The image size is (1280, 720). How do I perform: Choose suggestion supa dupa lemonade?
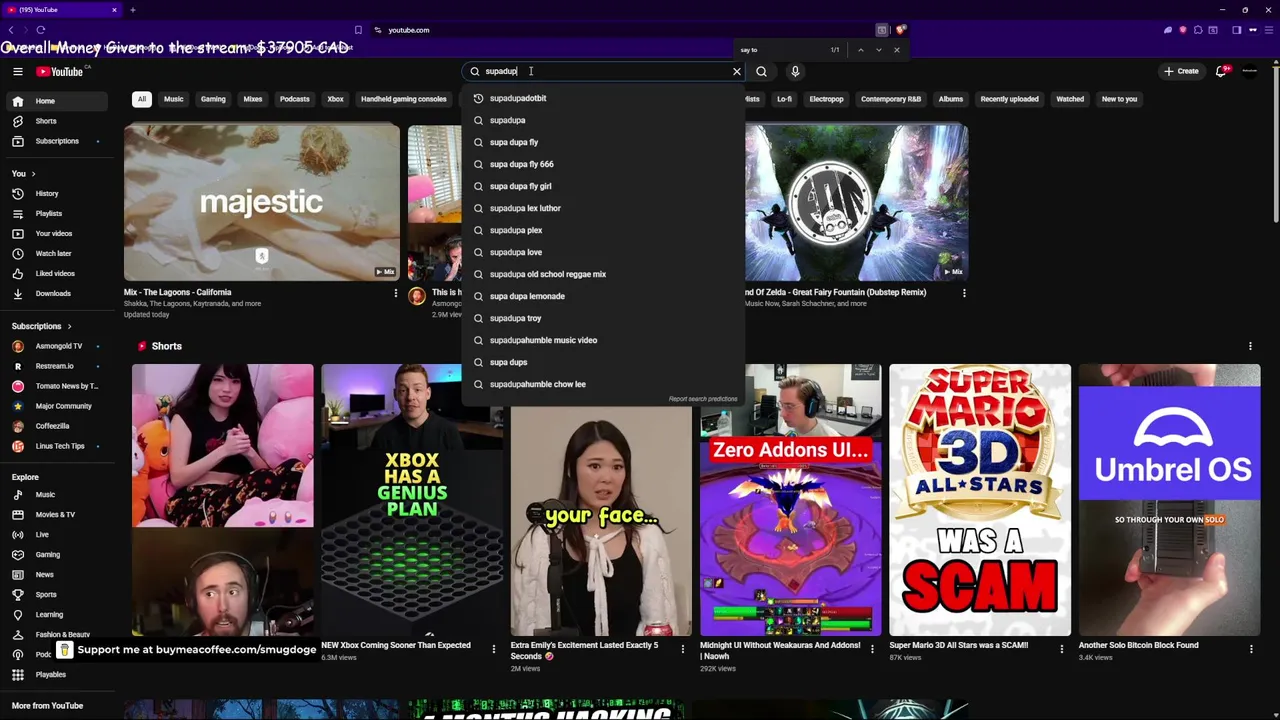603,296
